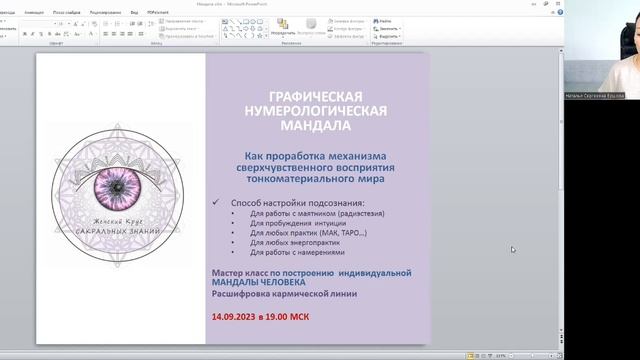Click the Bullets list icon
640x360 pixels.
click(106, 24)
